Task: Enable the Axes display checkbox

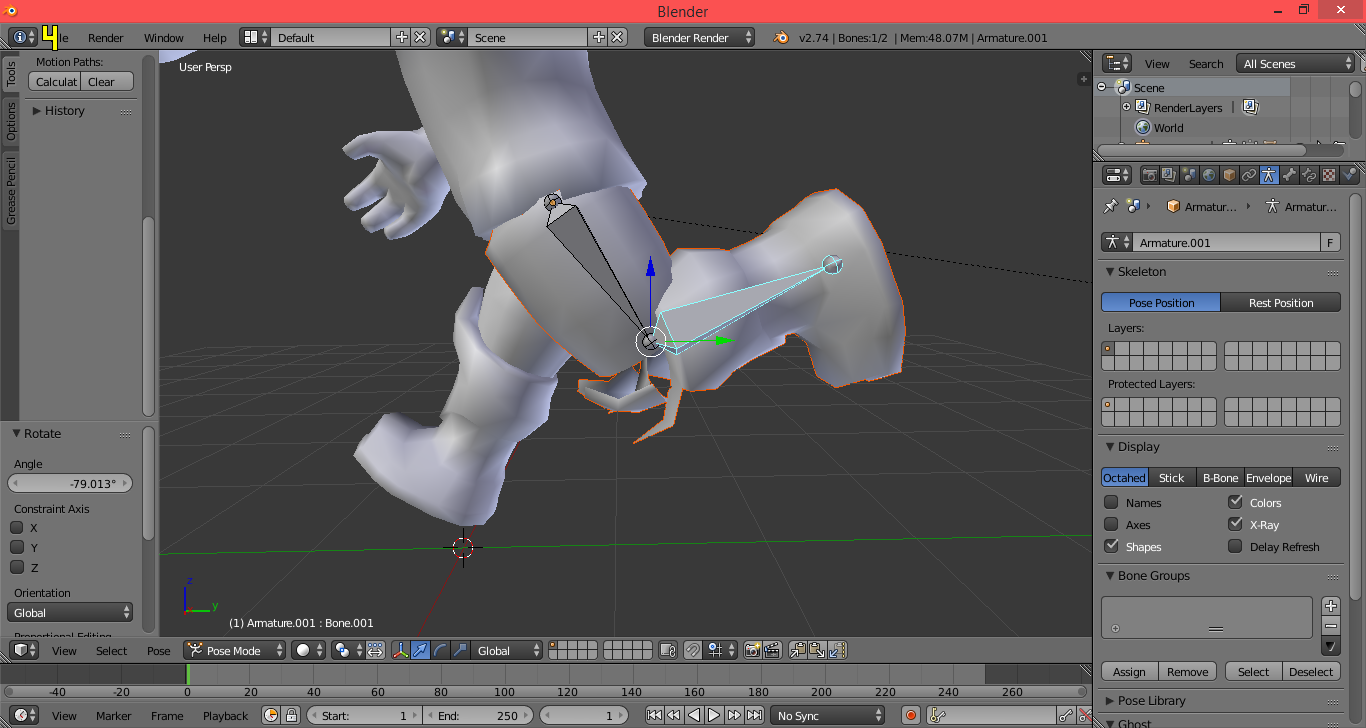Action: pyautogui.click(x=1111, y=524)
